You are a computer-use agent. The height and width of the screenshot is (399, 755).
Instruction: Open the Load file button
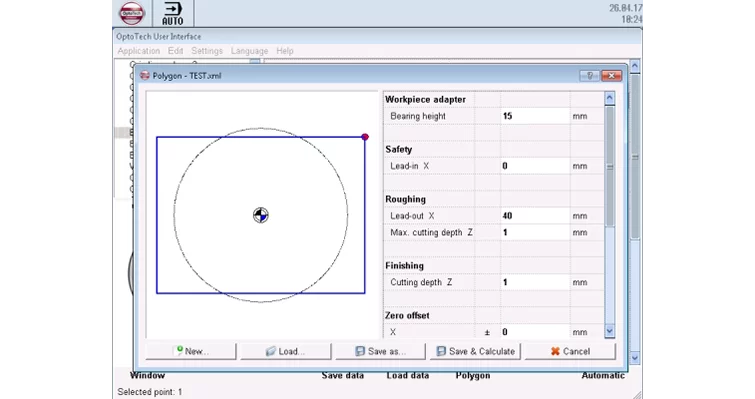tap(286, 351)
